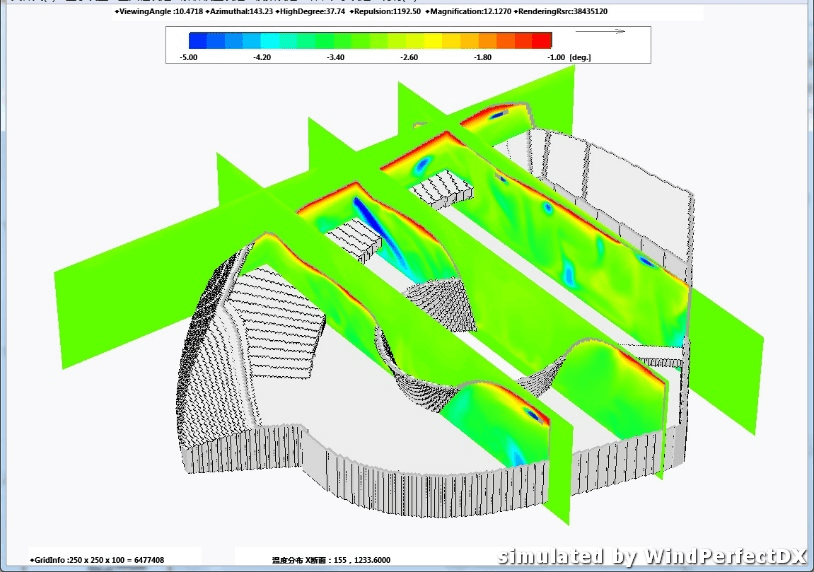The width and height of the screenshot is (814, 572).
Task: Click the -2.60 legend scale label
Action: [x=408, y=58]
